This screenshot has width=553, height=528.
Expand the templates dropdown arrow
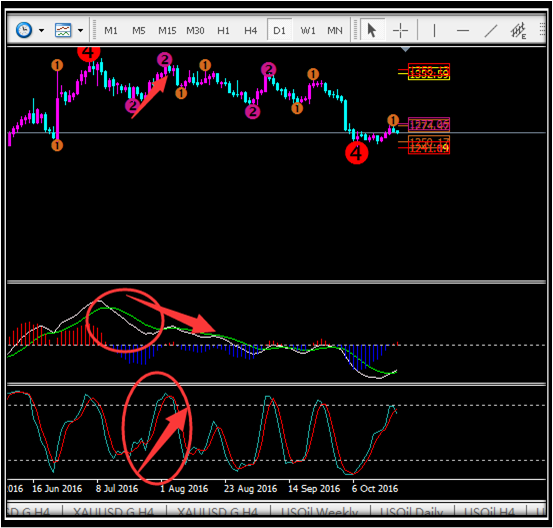81,31
